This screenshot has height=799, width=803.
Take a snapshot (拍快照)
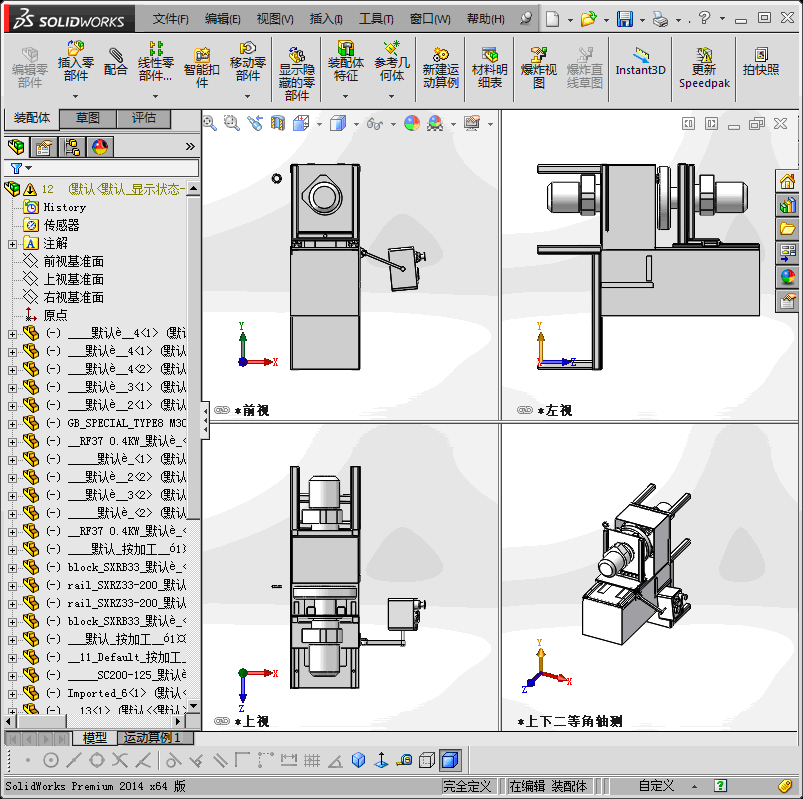(761, 61)
